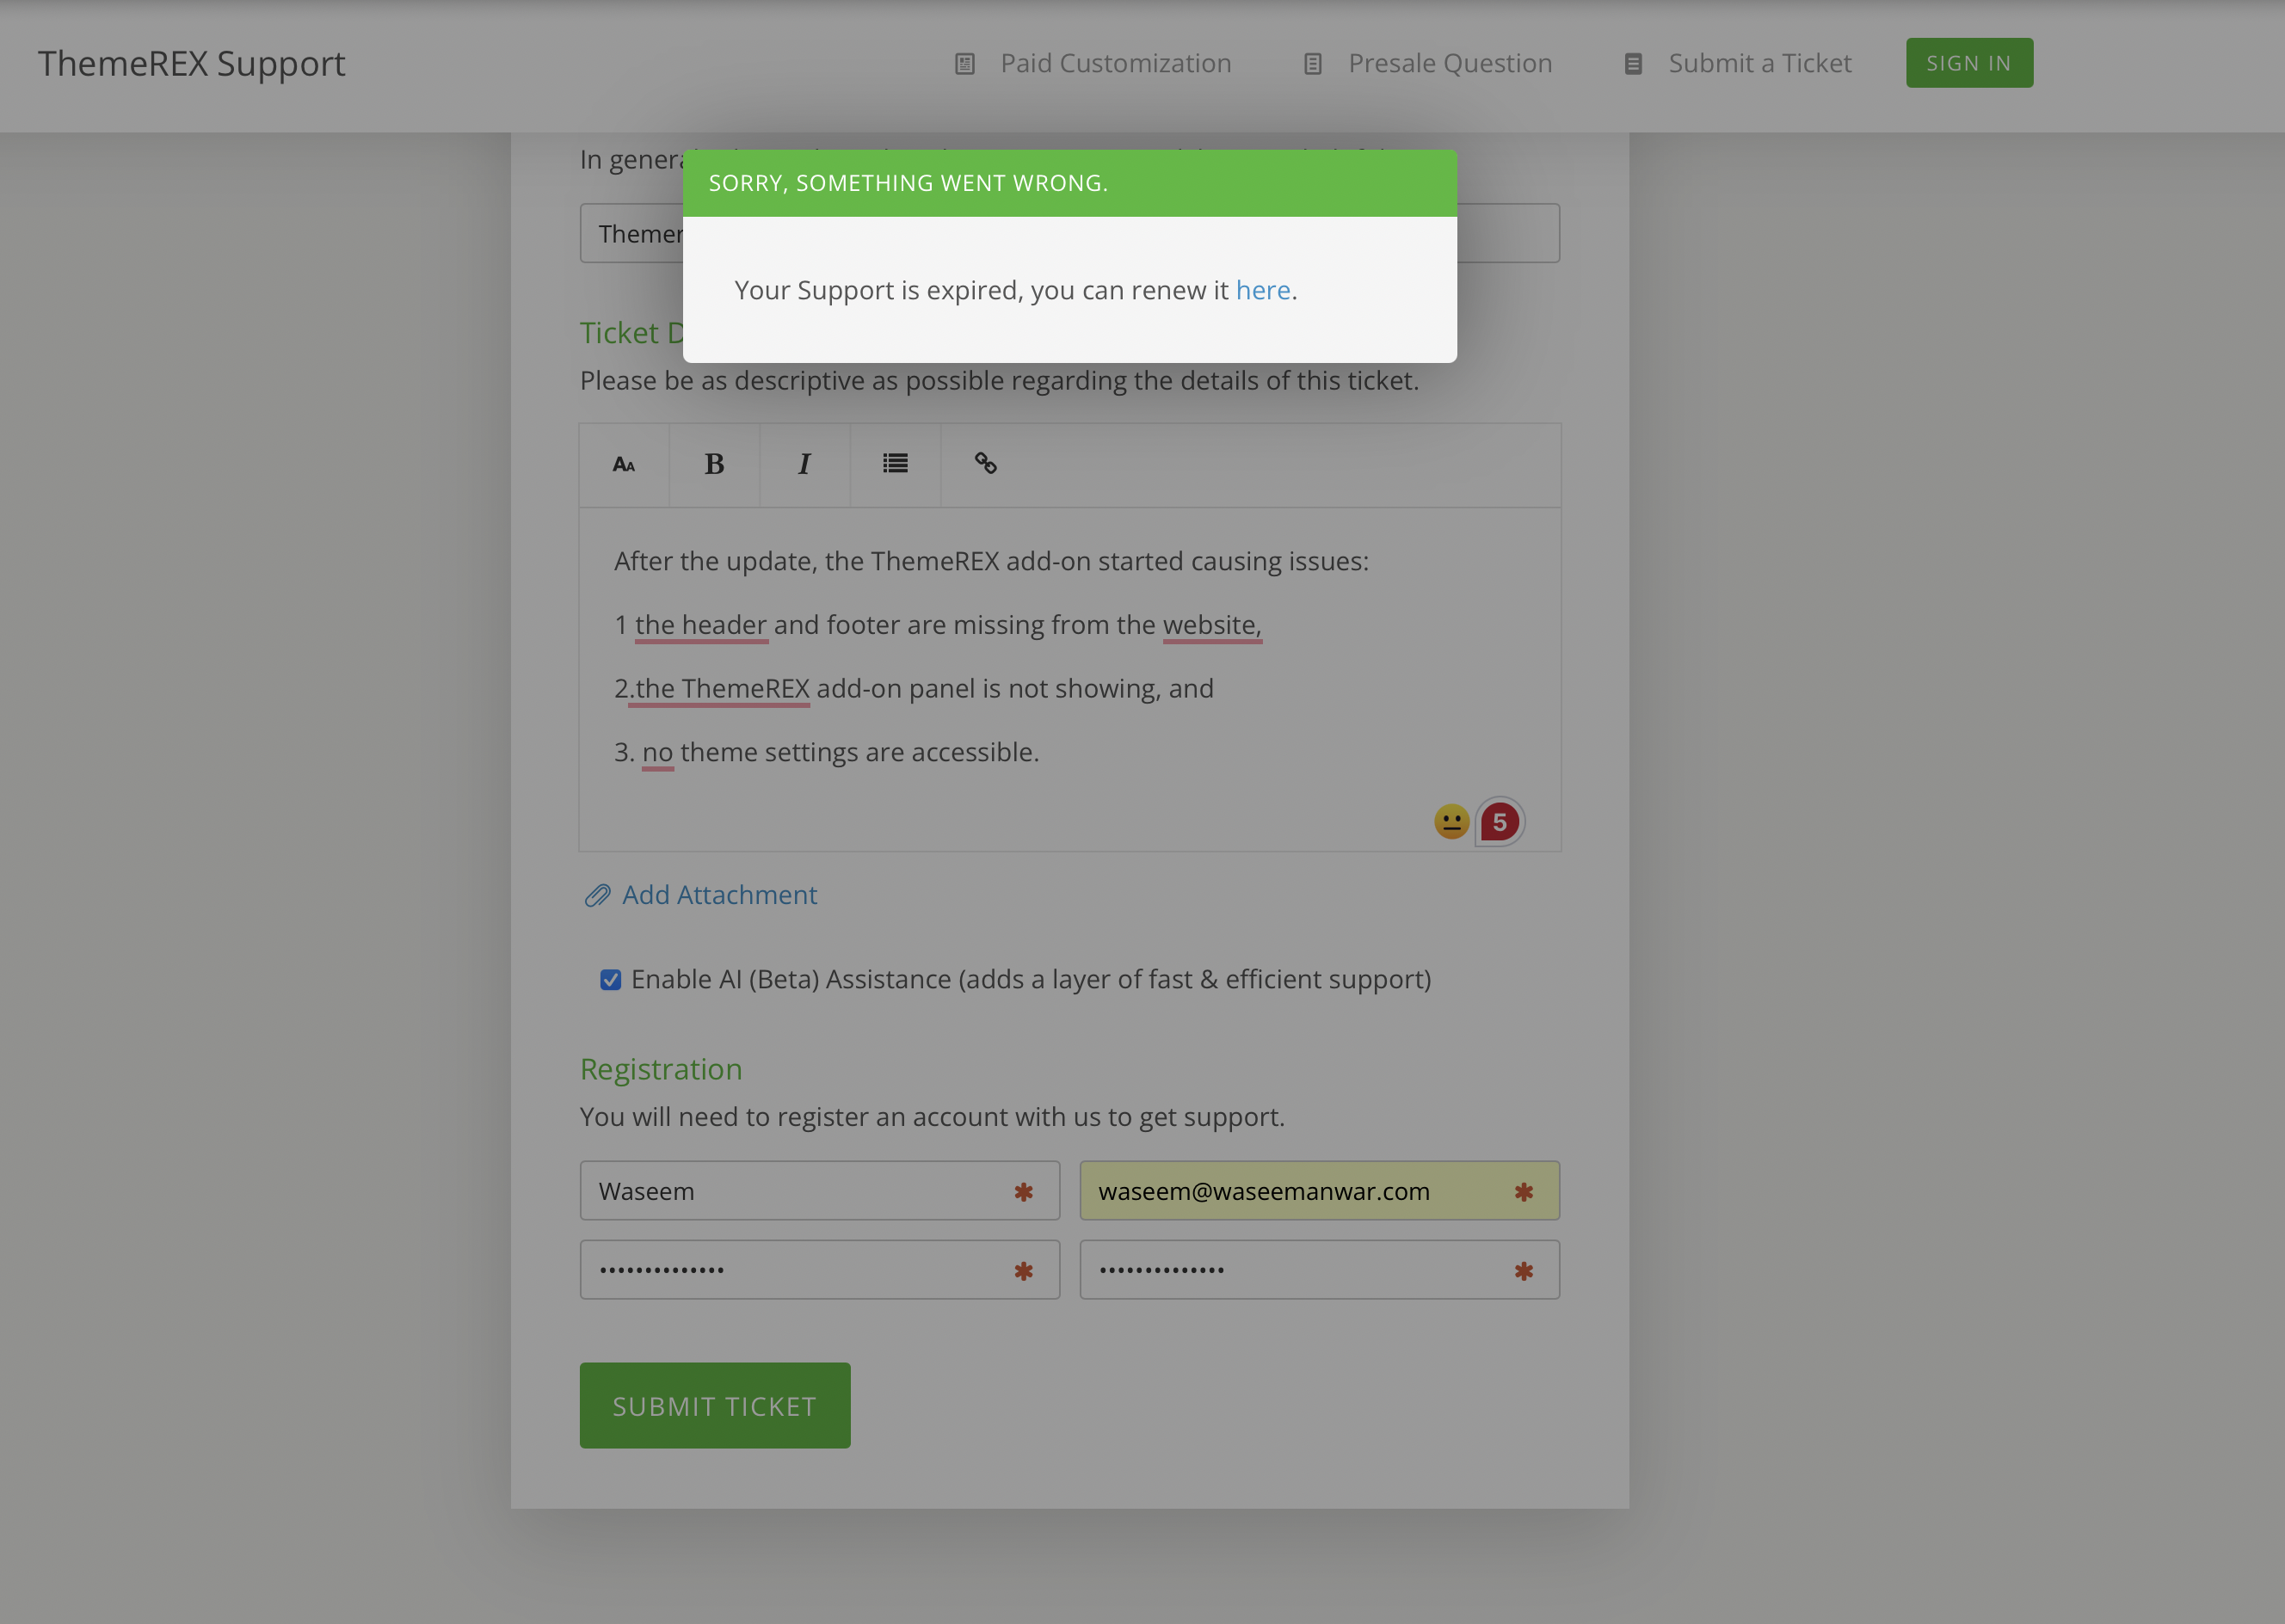Screen dimensions: 2285x1624
Task: Click the SIGN IN button
Action: (1969, 63)
